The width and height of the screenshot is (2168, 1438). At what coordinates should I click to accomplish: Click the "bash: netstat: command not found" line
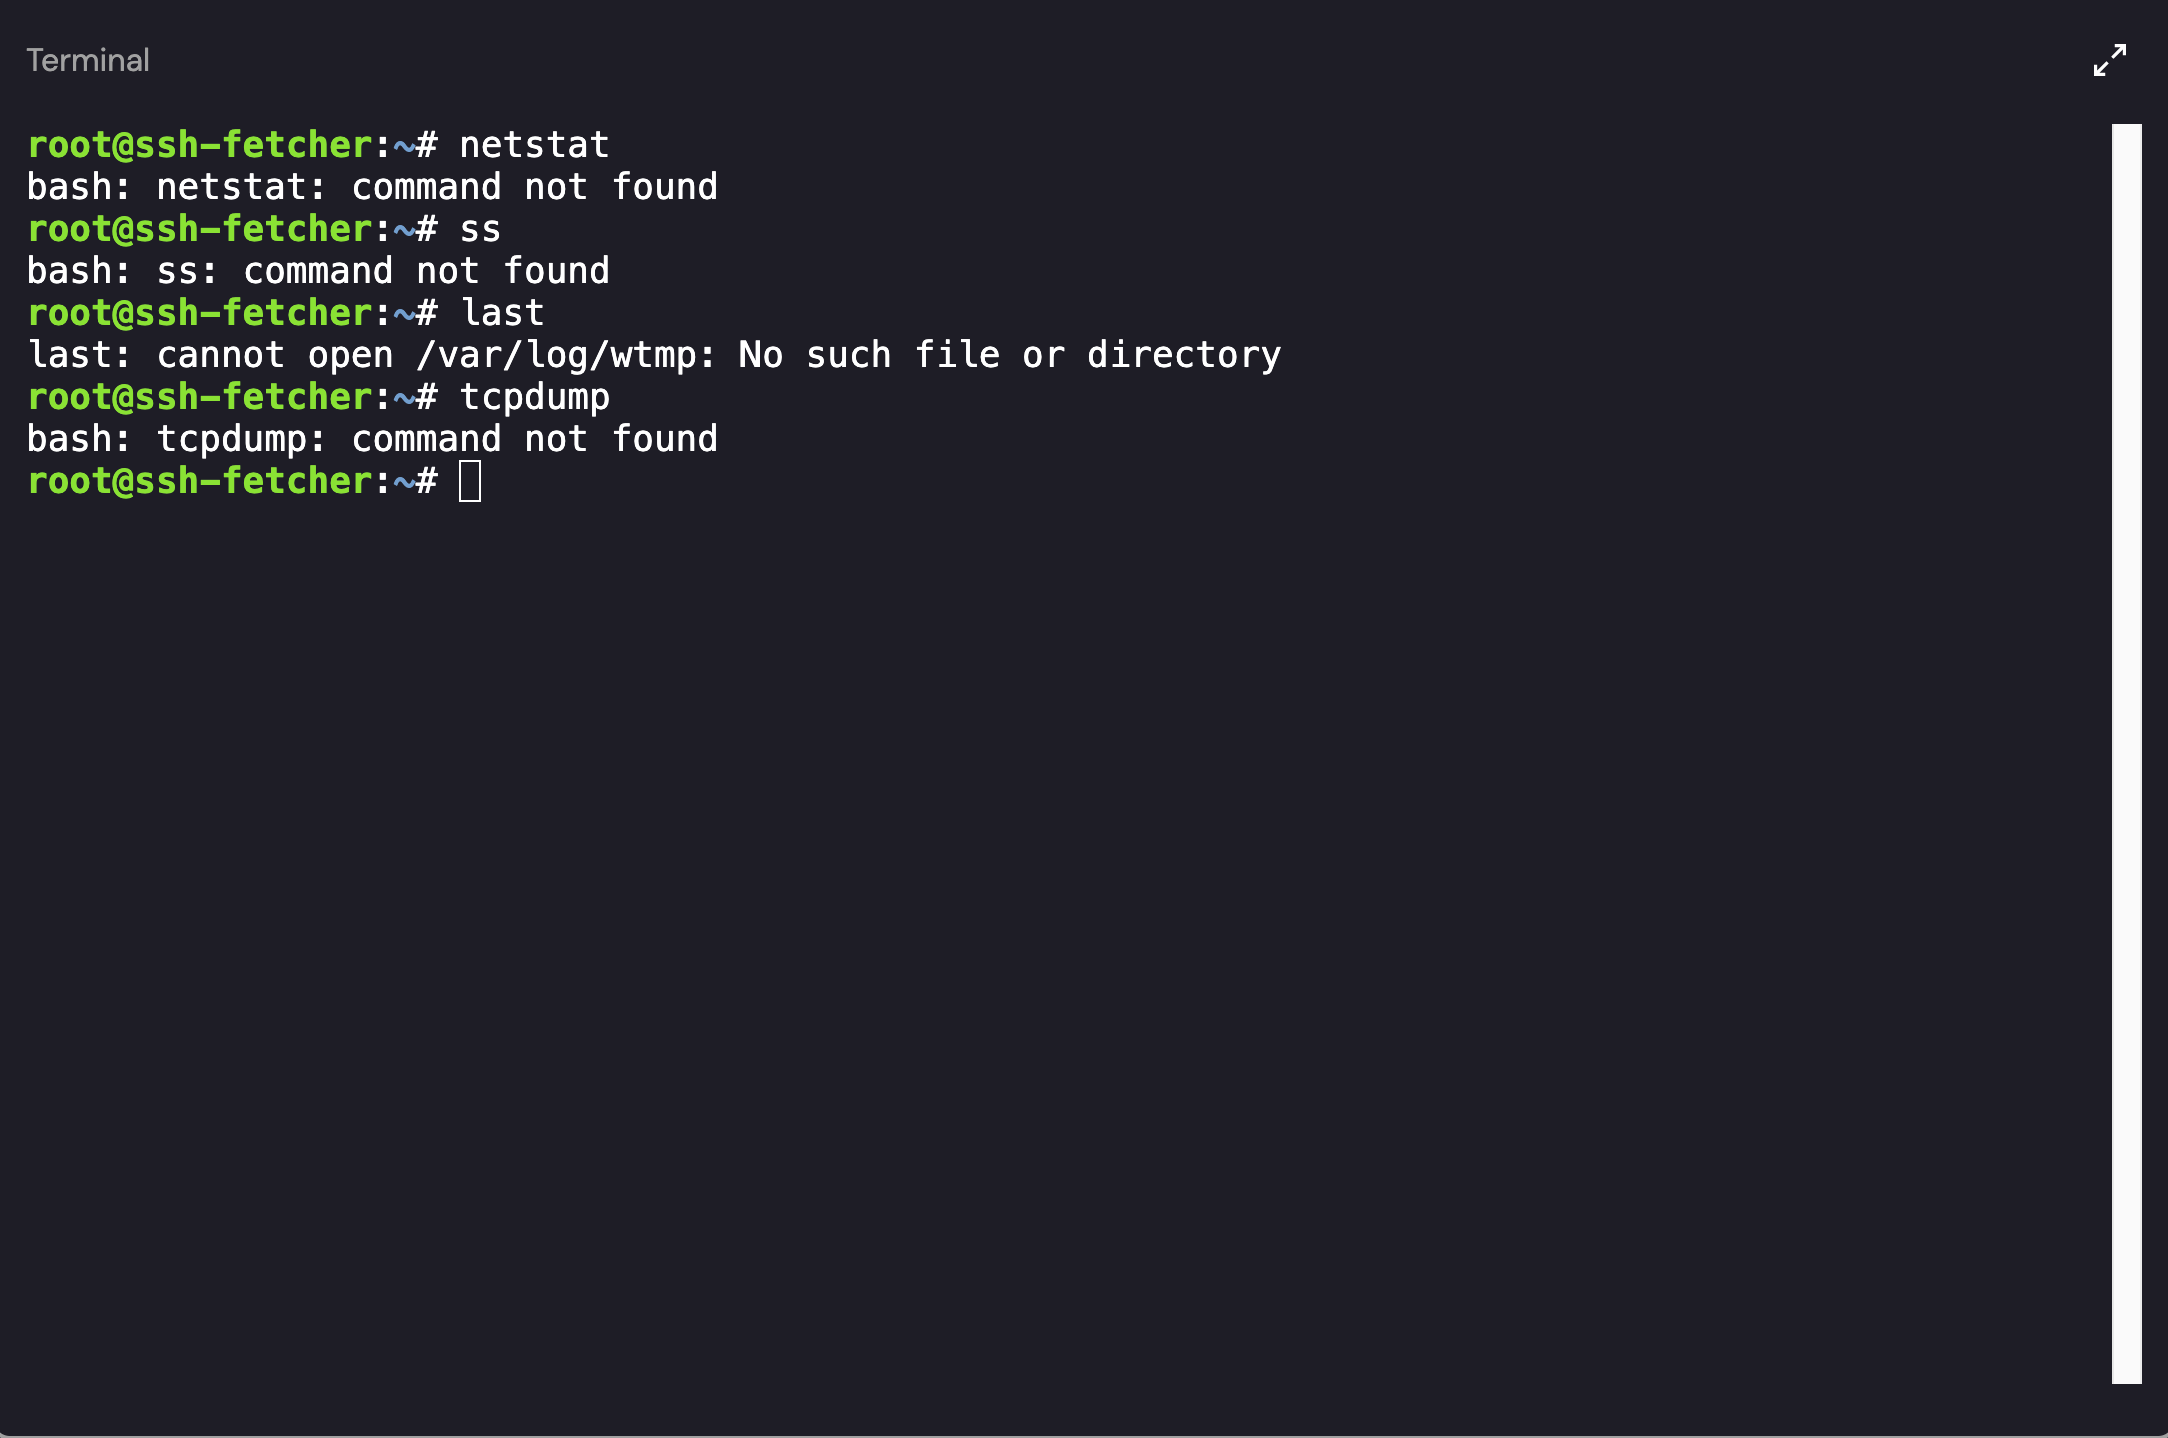372,187
